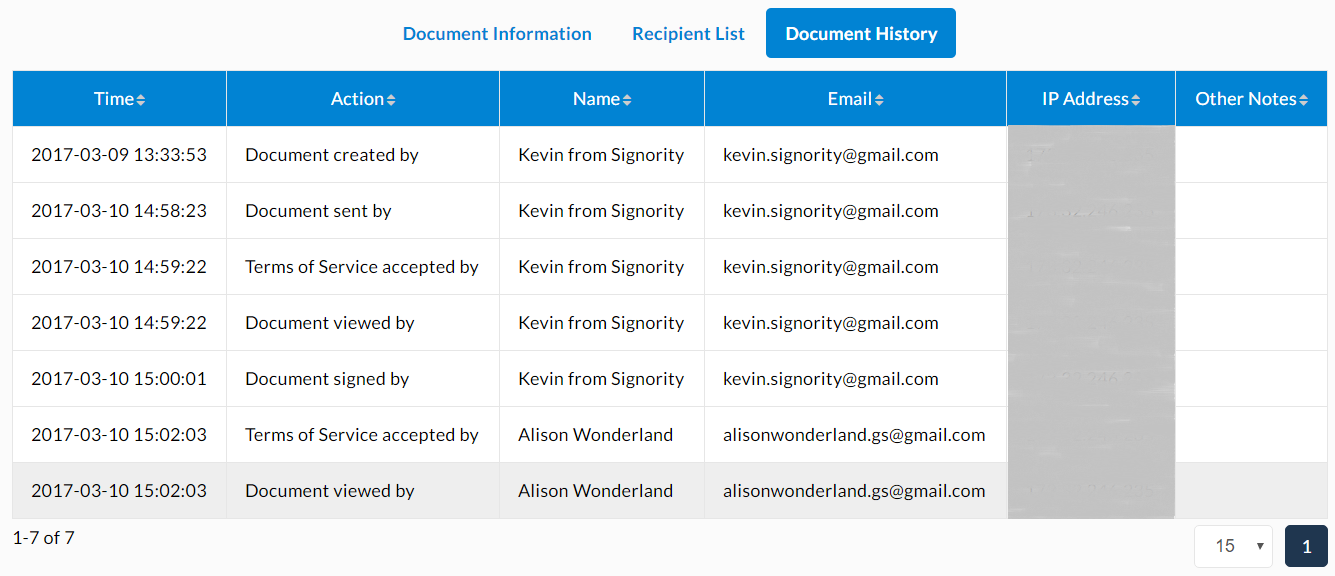The height and width of the screenshot is (576, 1335).
Task: Click the 'Document signed by' action cell
Action: coord(363,379)
